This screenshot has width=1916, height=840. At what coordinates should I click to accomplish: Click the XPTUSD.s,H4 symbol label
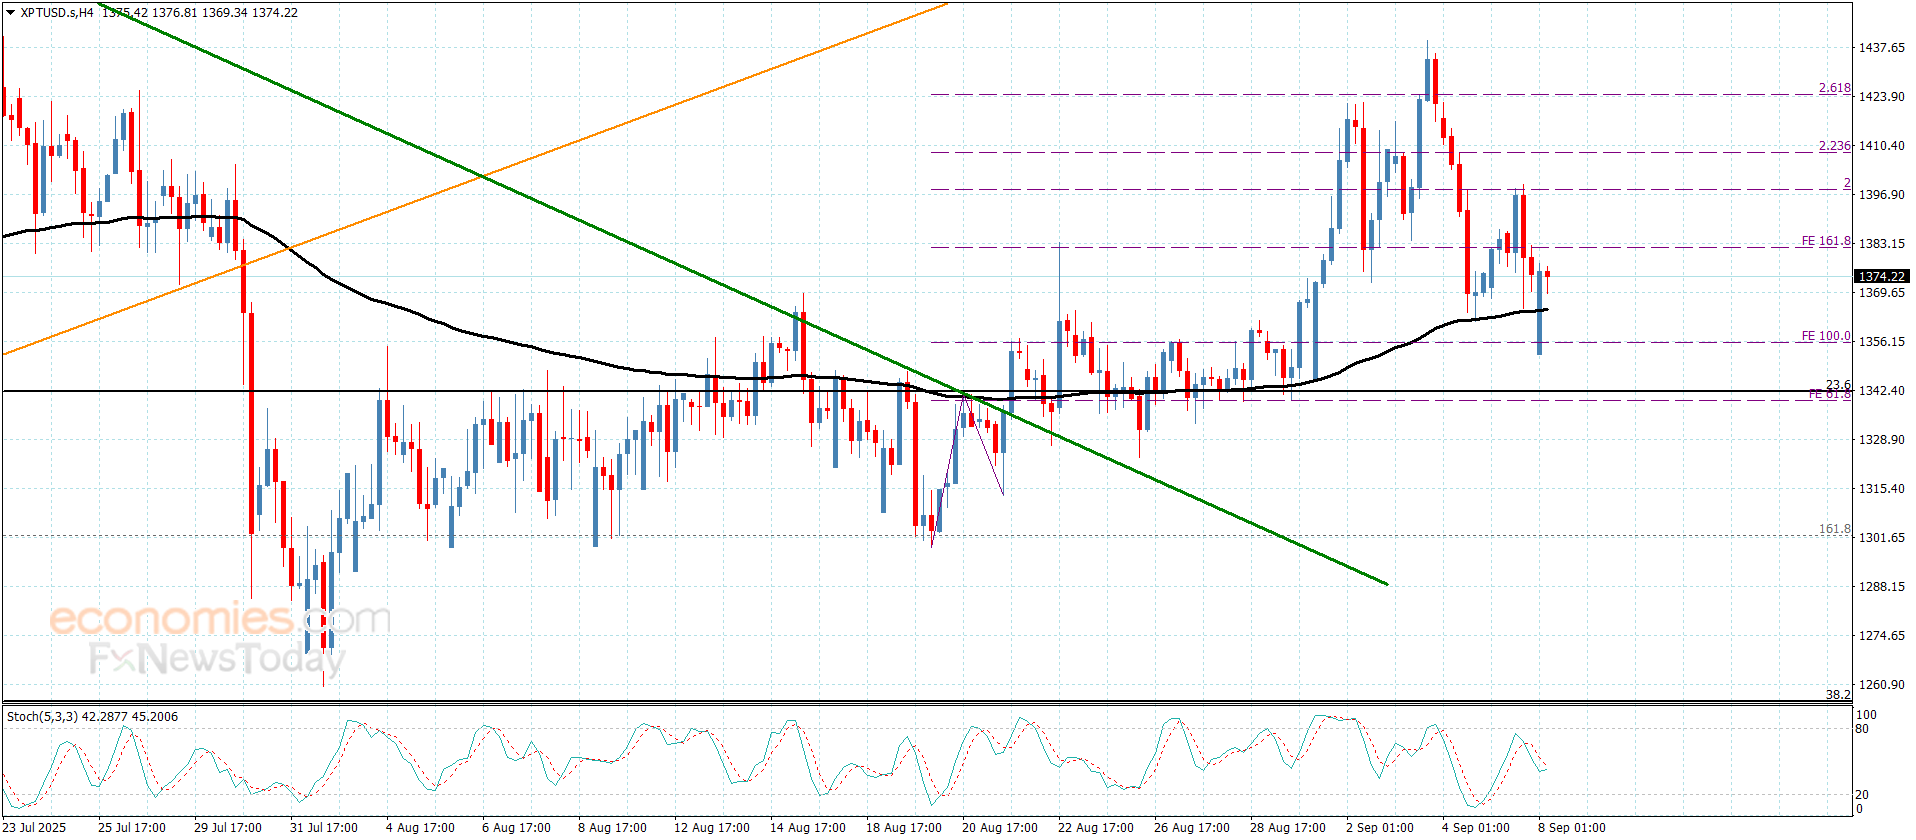tap(57, 13)
